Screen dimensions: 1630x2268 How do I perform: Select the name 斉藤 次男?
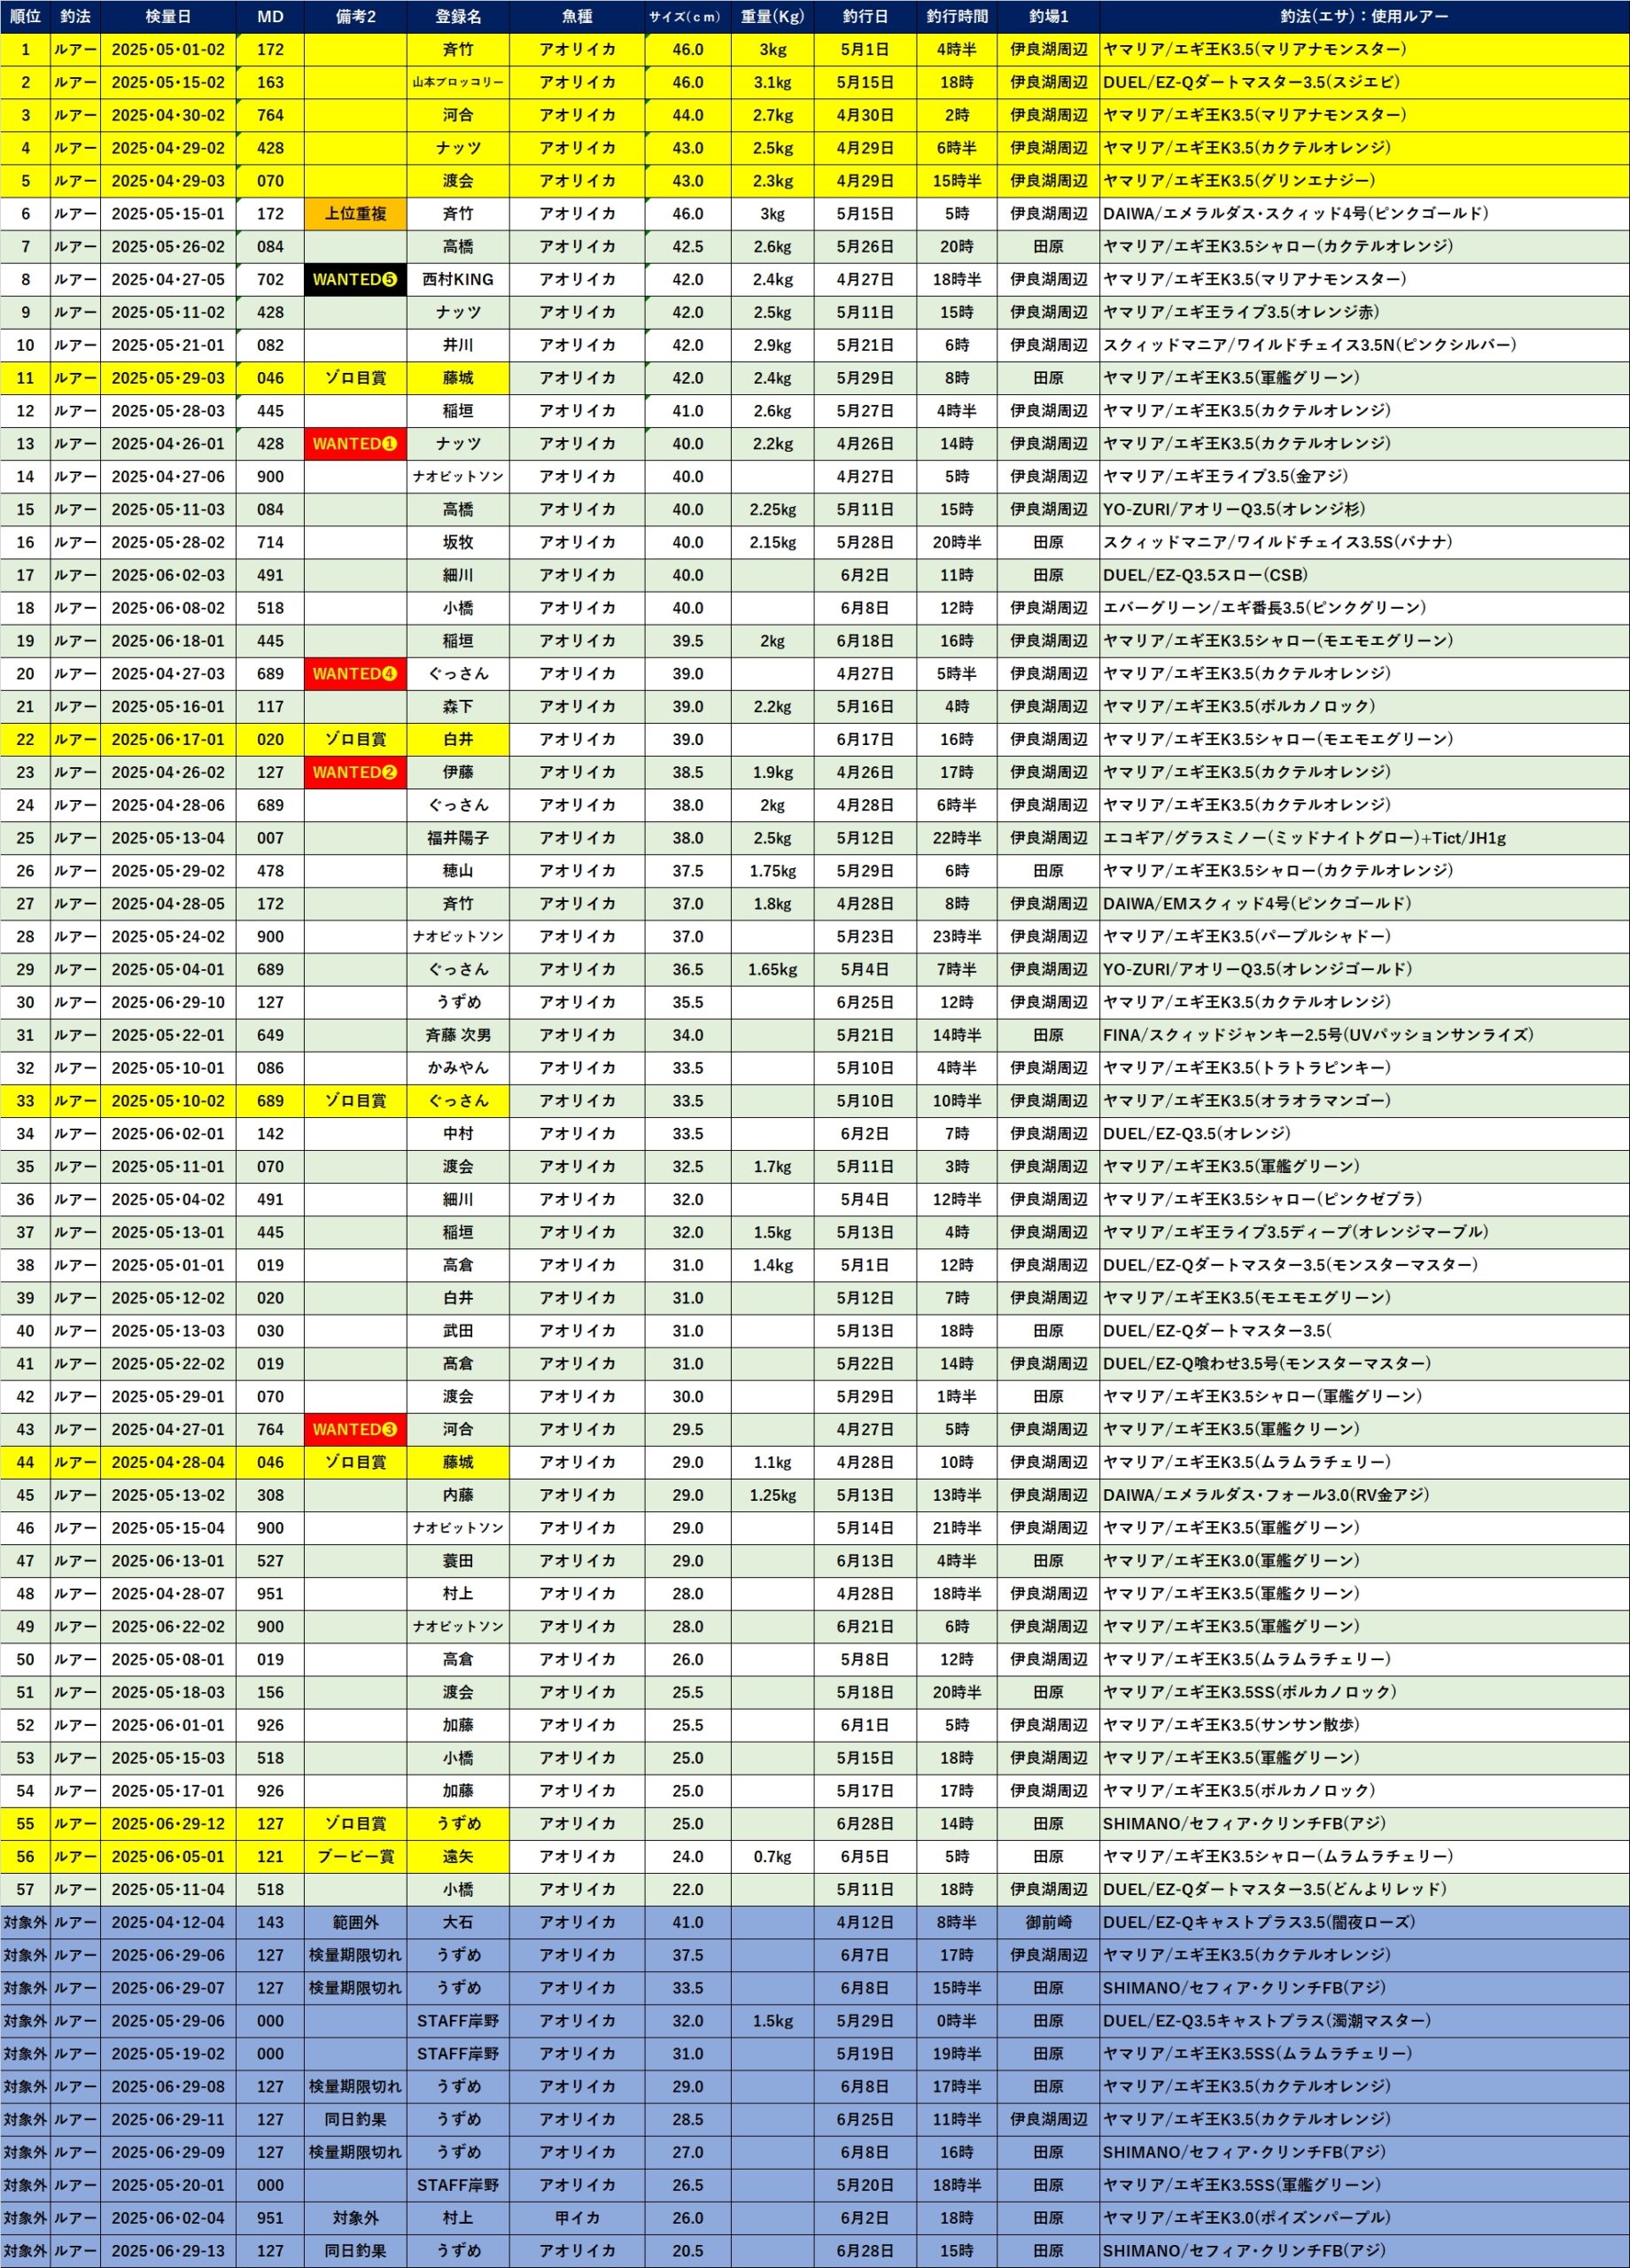458,1035
